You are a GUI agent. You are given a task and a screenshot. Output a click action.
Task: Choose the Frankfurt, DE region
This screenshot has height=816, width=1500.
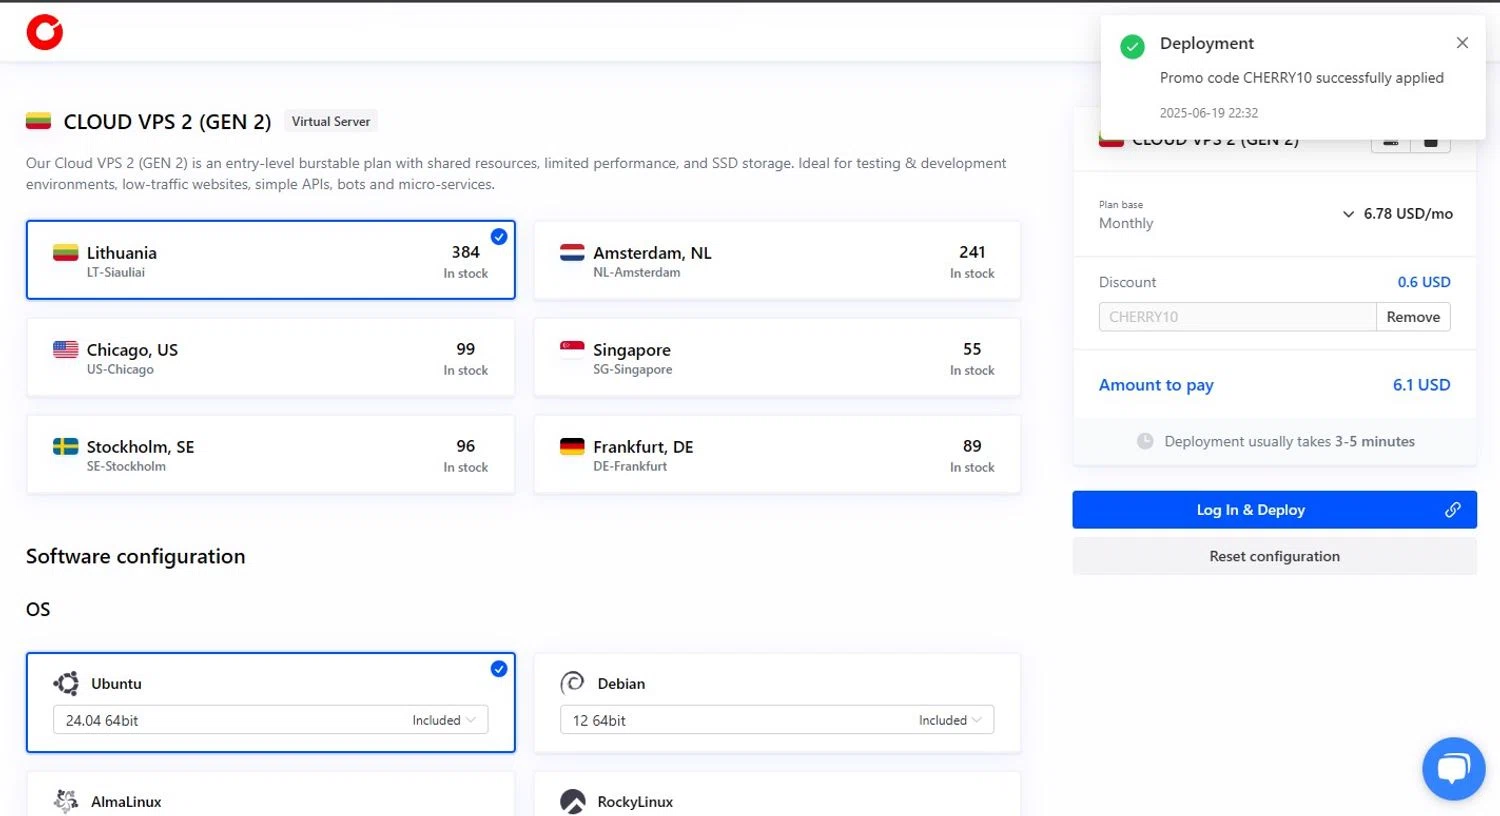tap(777, 454)
